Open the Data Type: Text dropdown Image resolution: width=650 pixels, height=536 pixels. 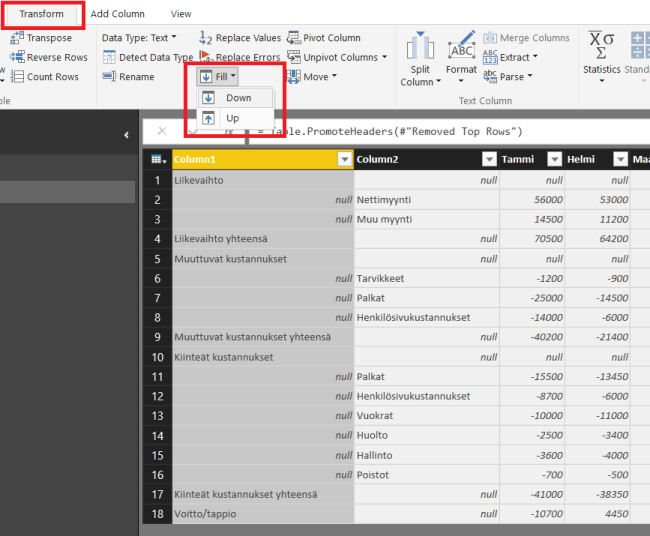tap(138, 38)
